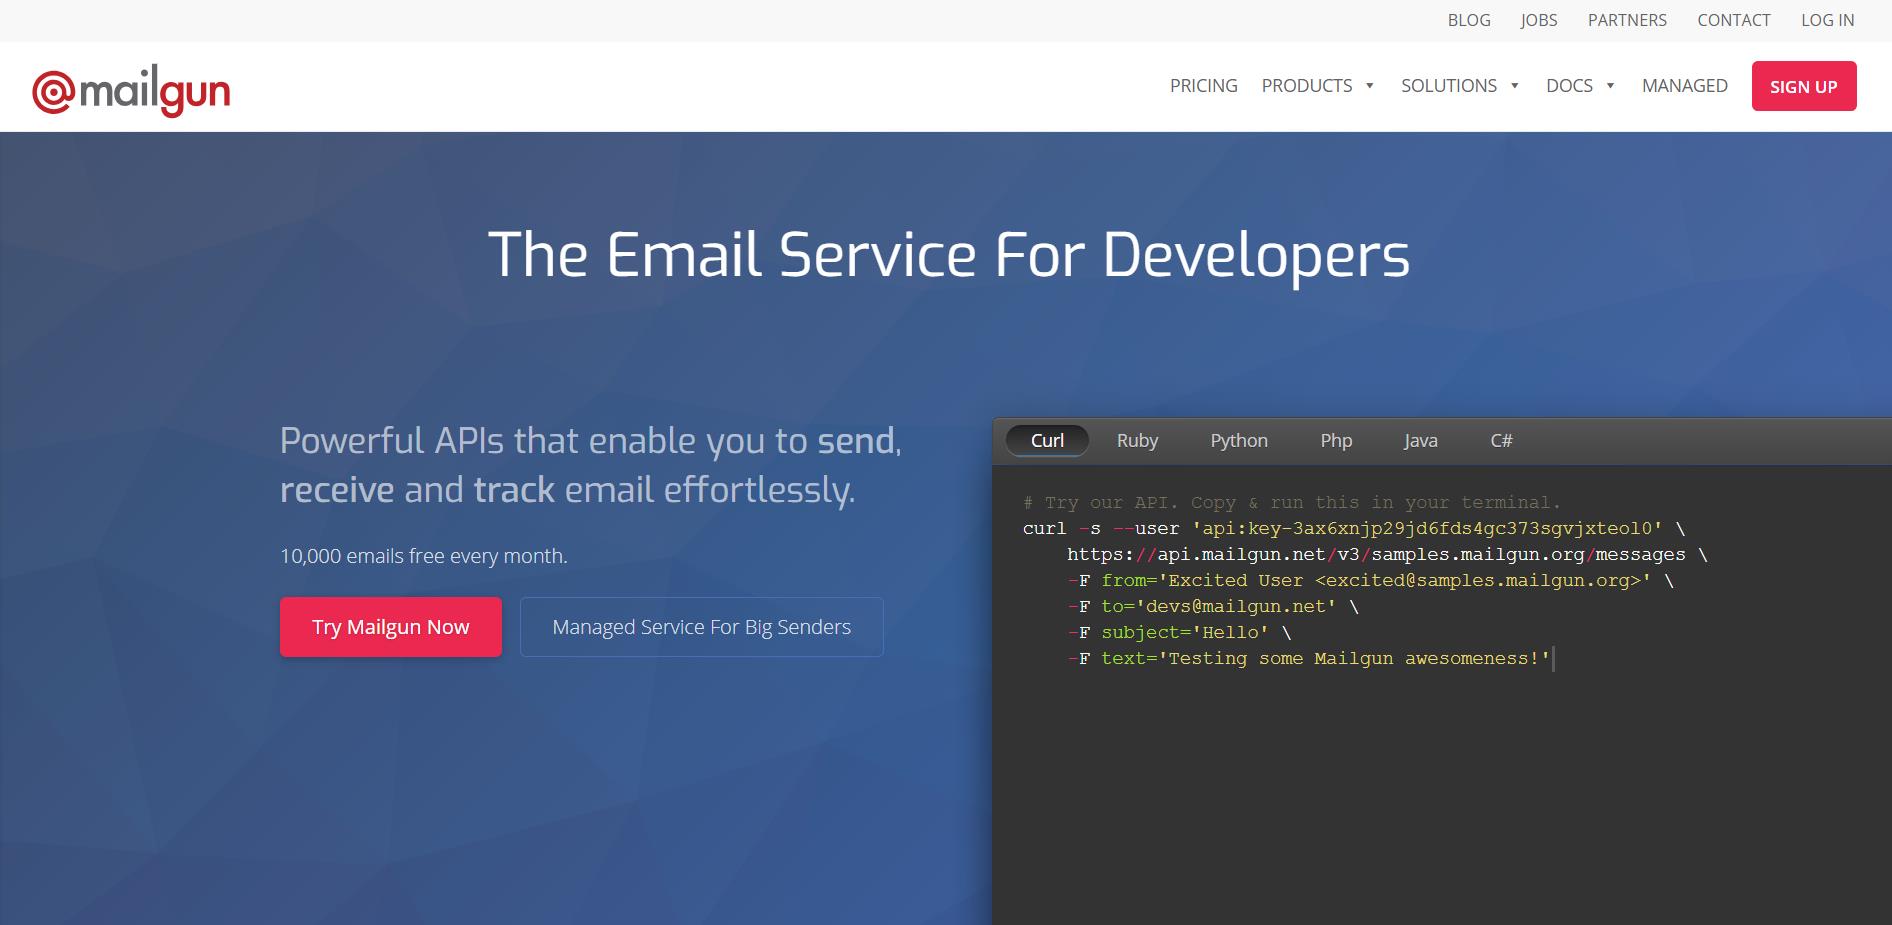The width and height of the screenshot is (1892, 925).
Task: Click the arrow beside Solutions
Action: (1514, 86)
